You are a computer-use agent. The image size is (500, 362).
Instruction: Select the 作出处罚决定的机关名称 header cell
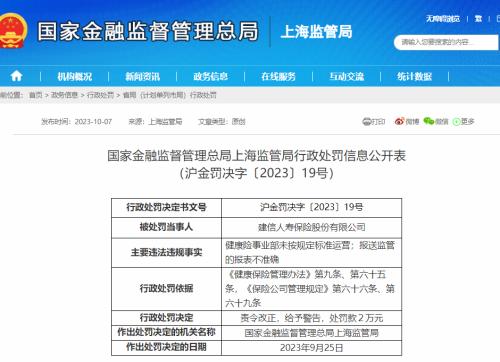pos(166,332)
